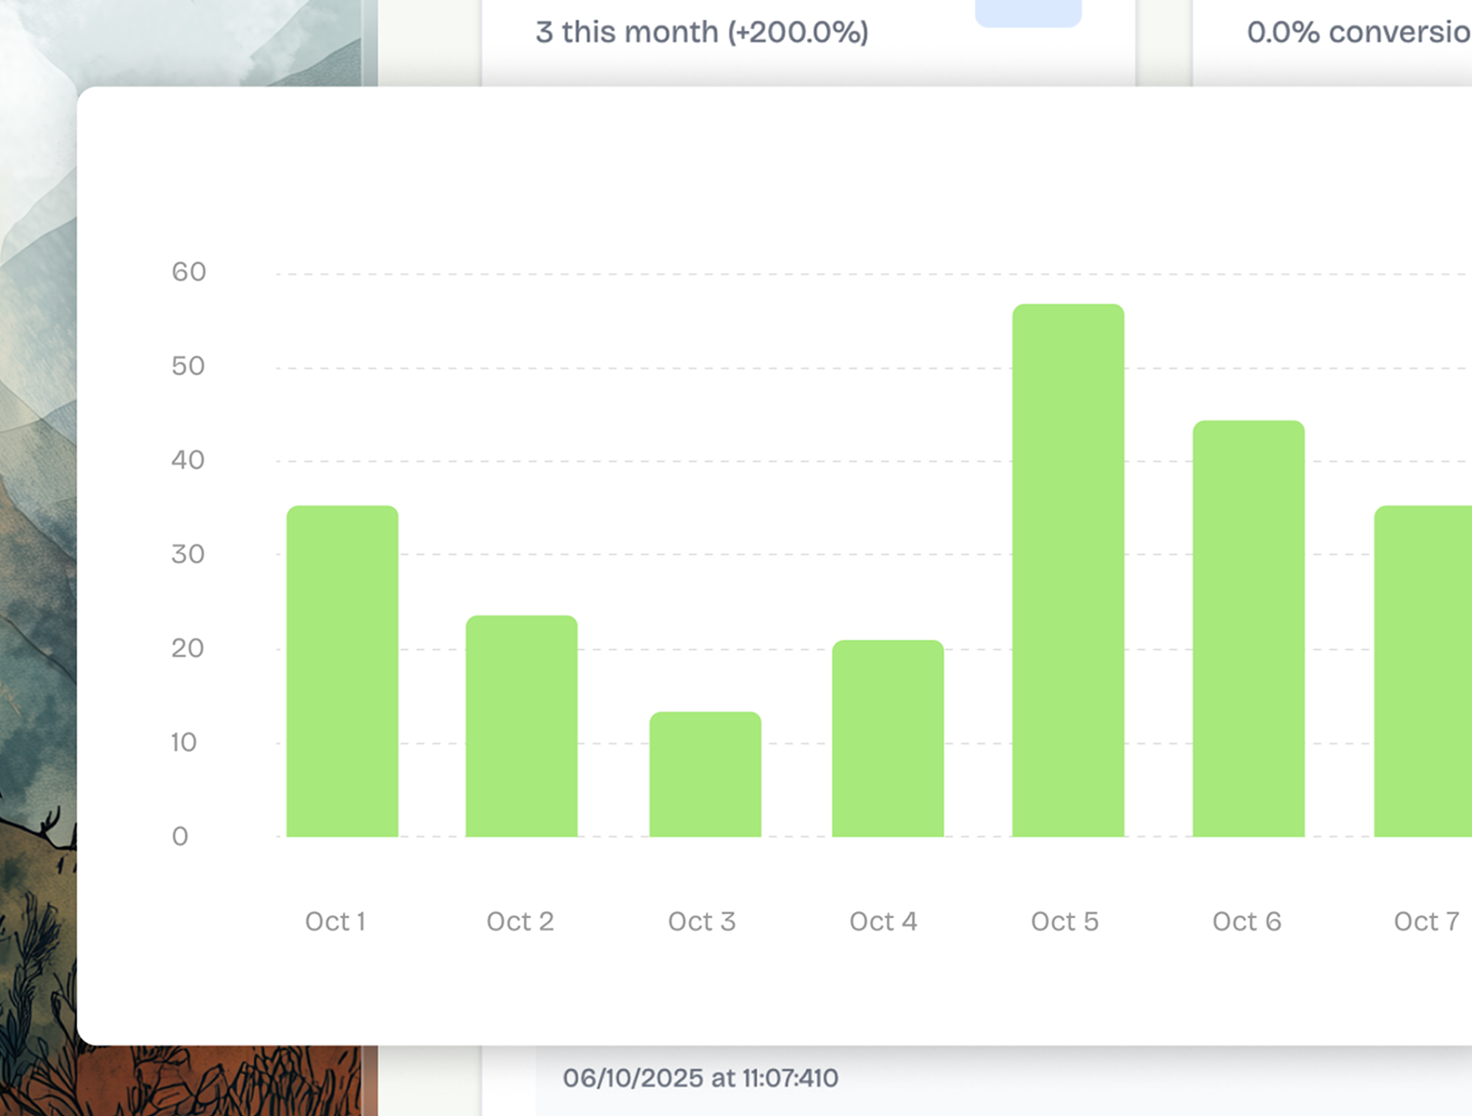Screen dimensions: 1472x1116
Task: Click the 0 value on the y-axis
Action: 180,836
